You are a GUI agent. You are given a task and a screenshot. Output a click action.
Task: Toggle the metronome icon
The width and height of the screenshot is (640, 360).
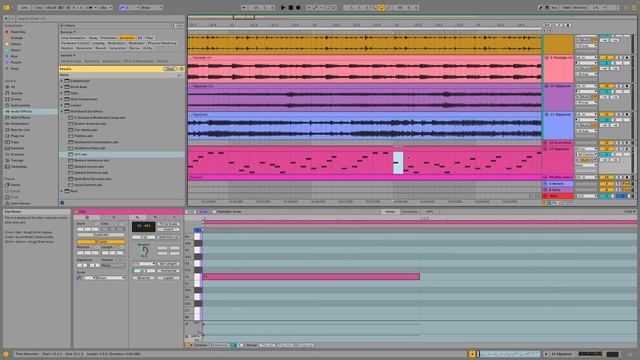[90, 7]
